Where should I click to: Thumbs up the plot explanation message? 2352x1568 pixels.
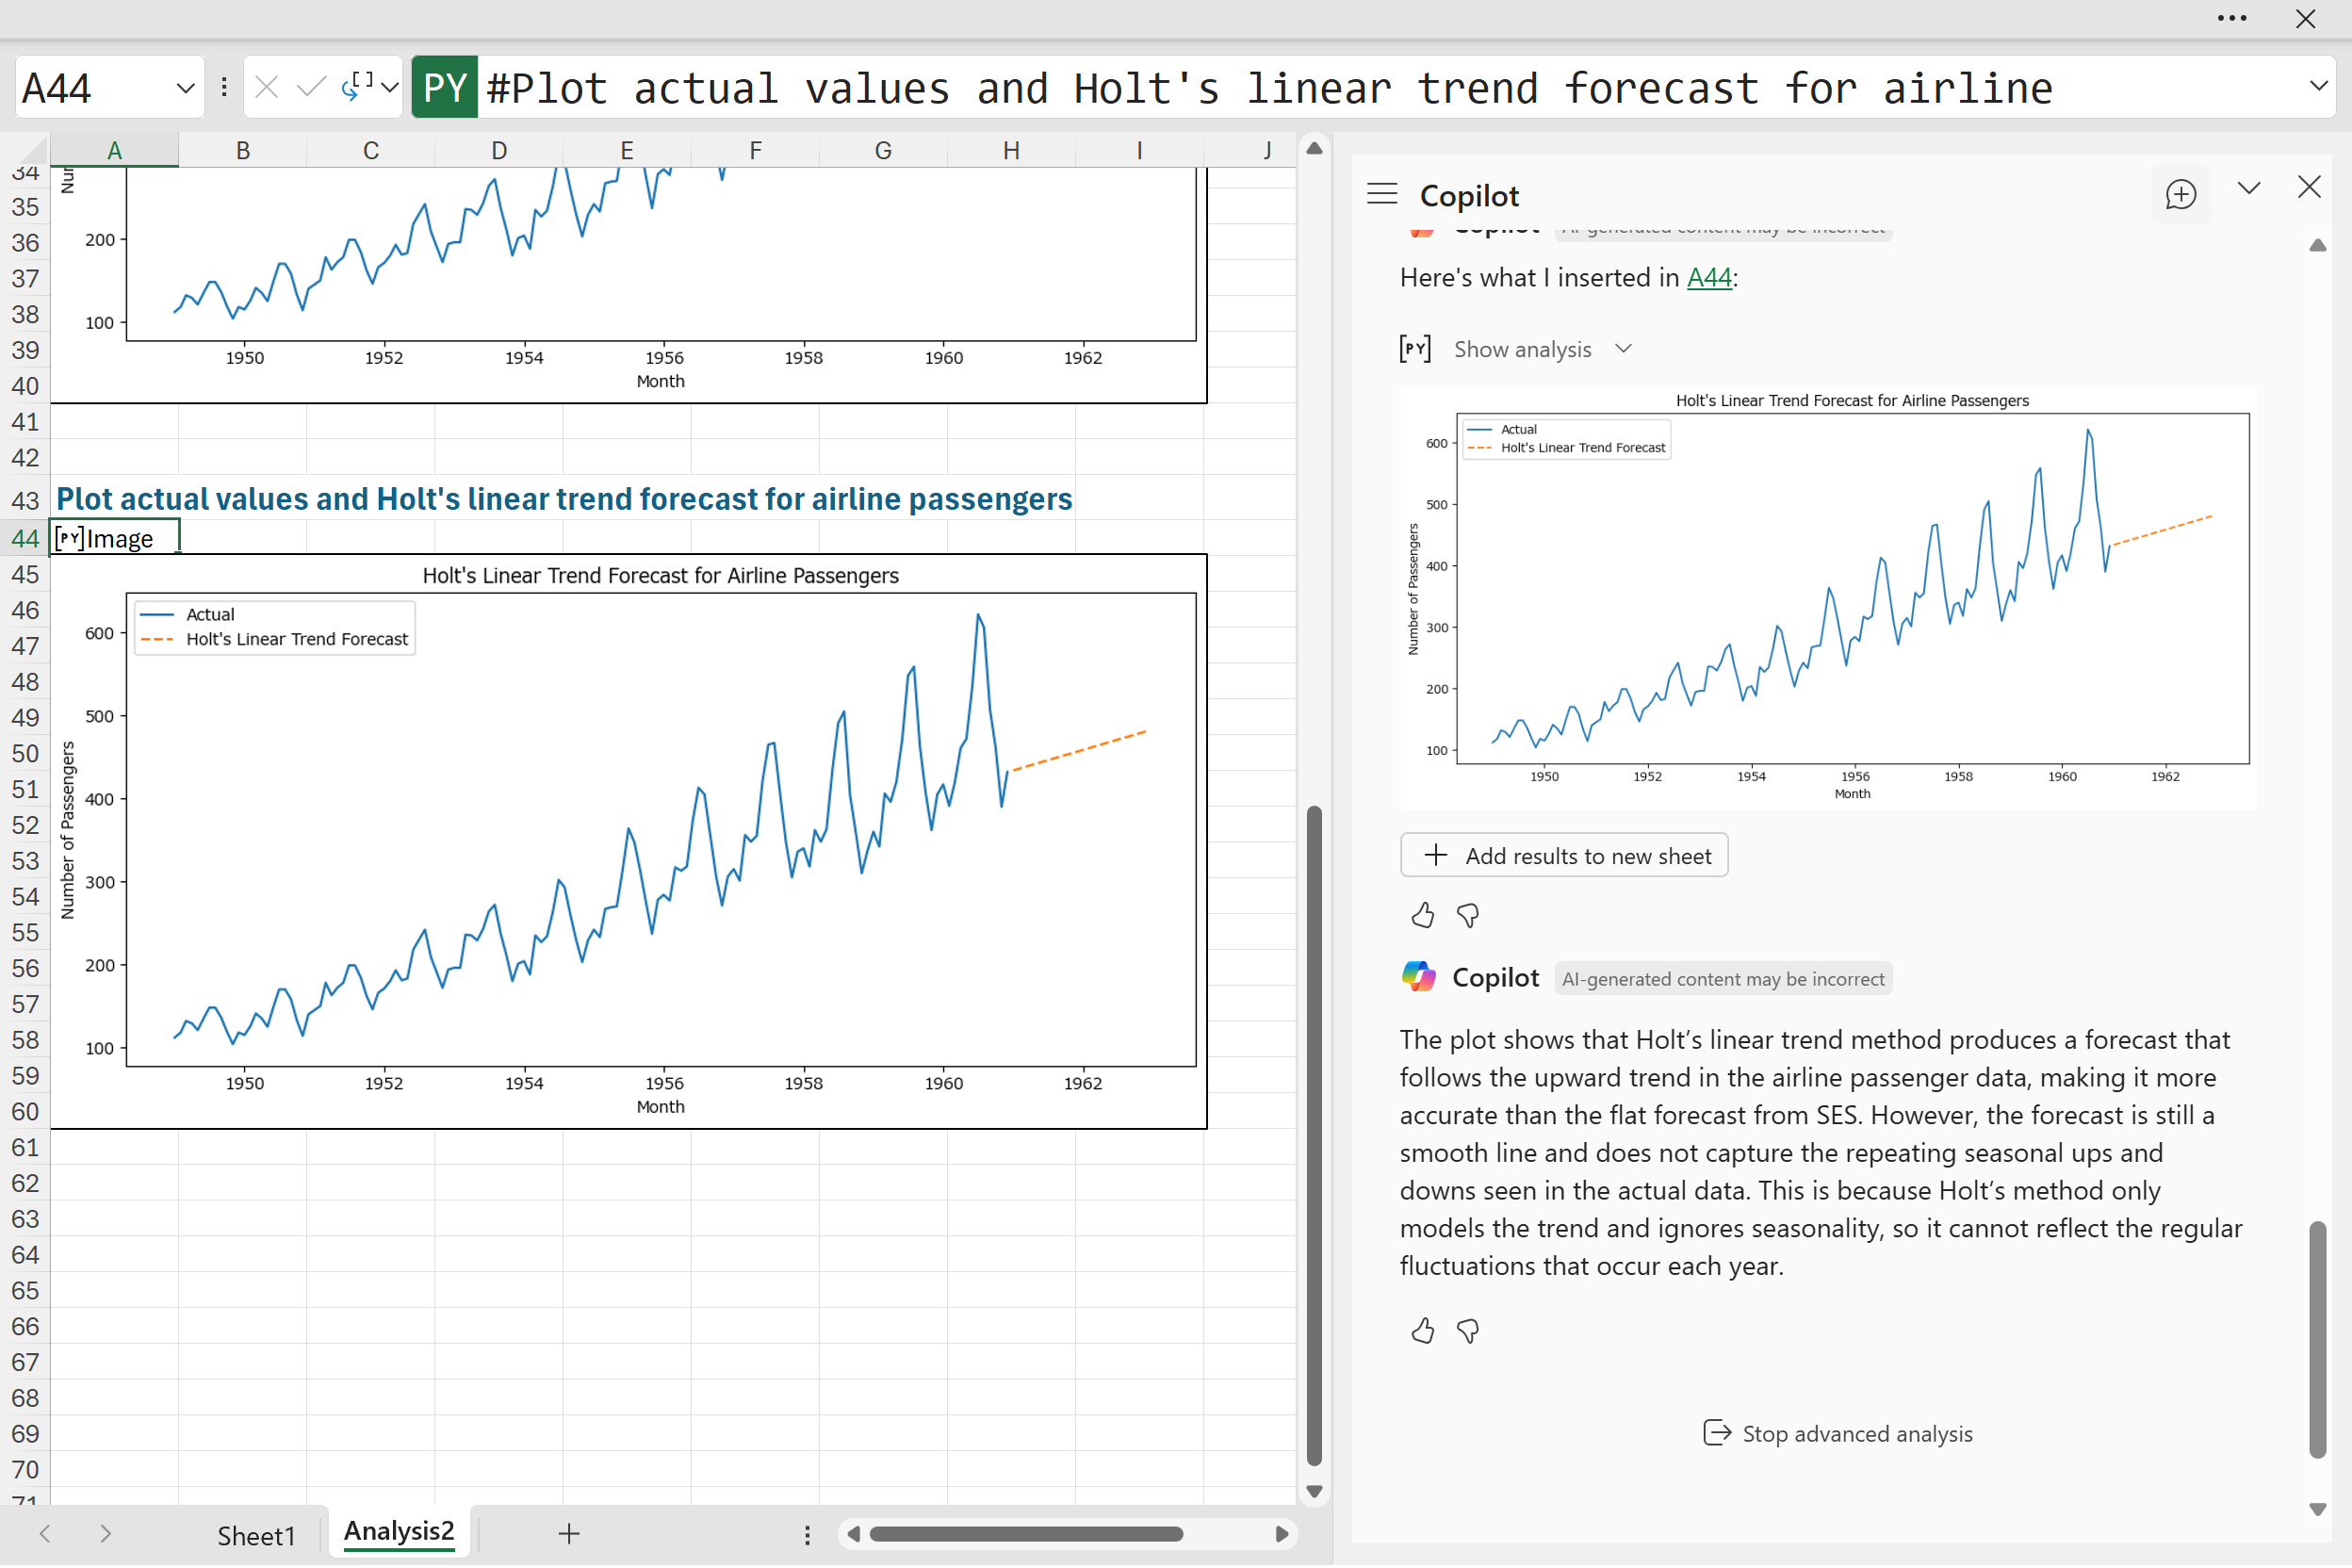pos(1422,1331)
